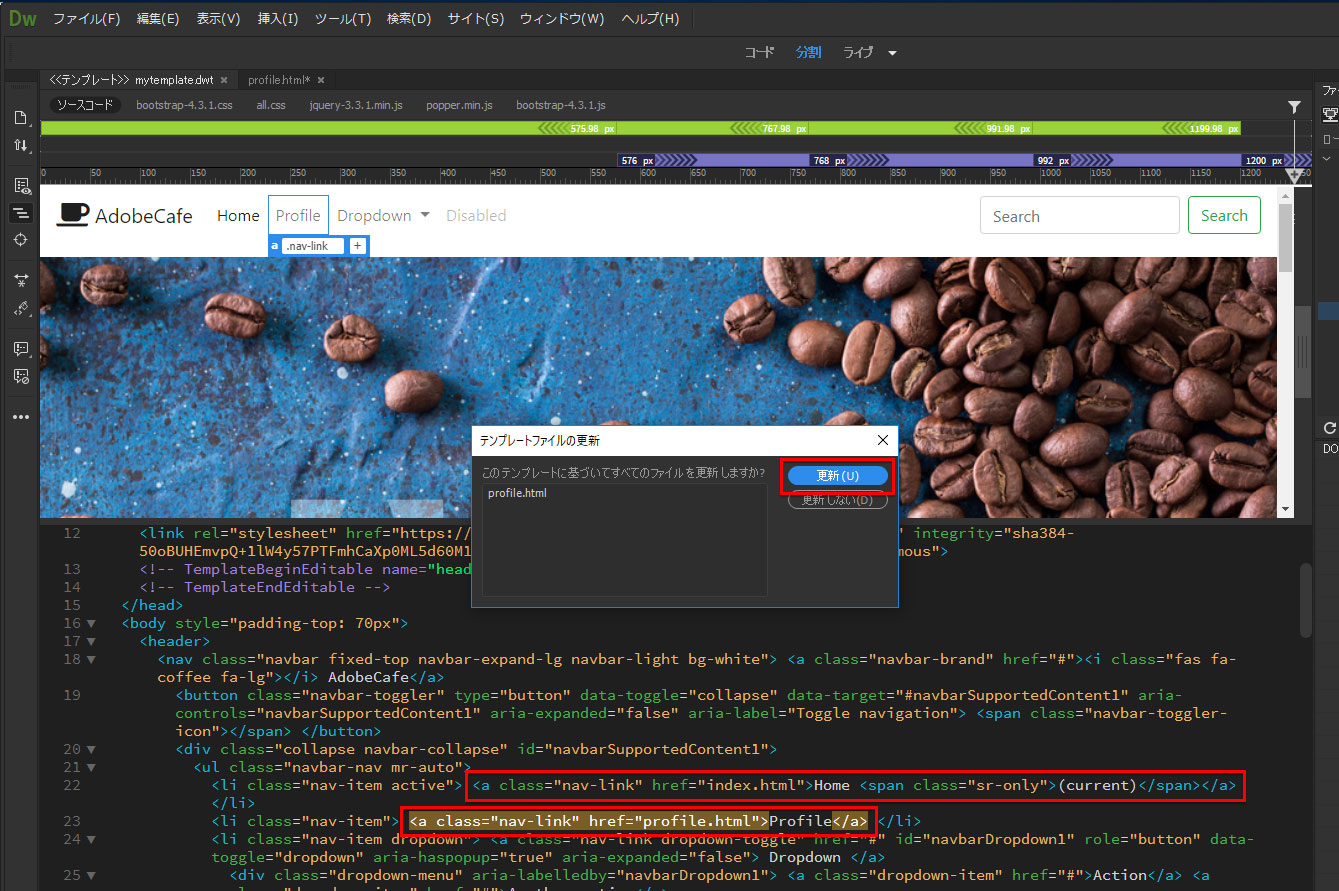Image resolution: width=1339 pixels, height=891 pixels.
Task: Click the Apply Comment icon
Action: click(x=21, y=349)
